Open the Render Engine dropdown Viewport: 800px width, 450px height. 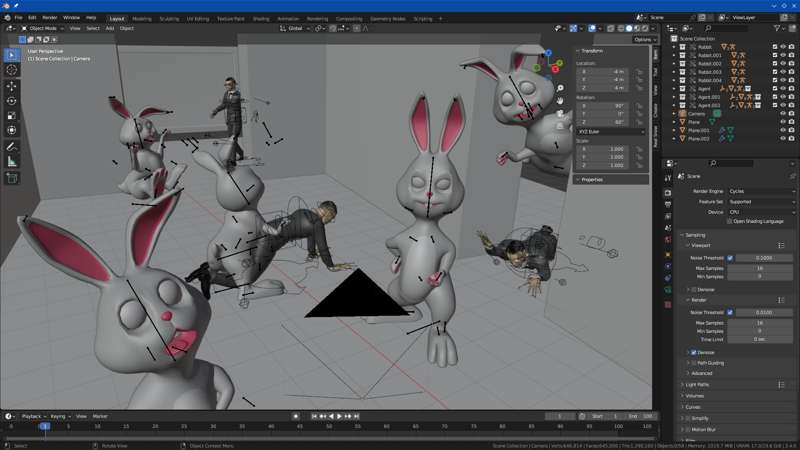pos(761,191)
